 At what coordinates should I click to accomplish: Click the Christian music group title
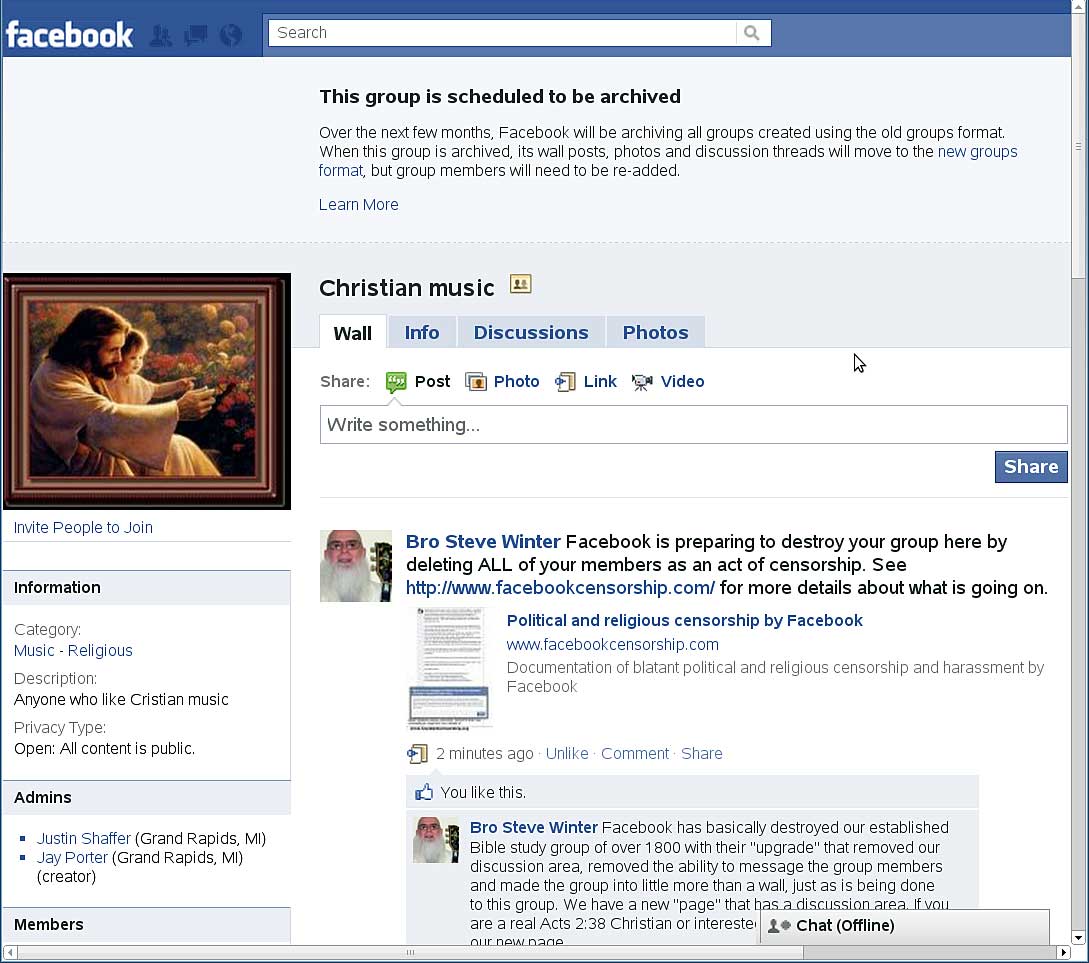[406, 287]
